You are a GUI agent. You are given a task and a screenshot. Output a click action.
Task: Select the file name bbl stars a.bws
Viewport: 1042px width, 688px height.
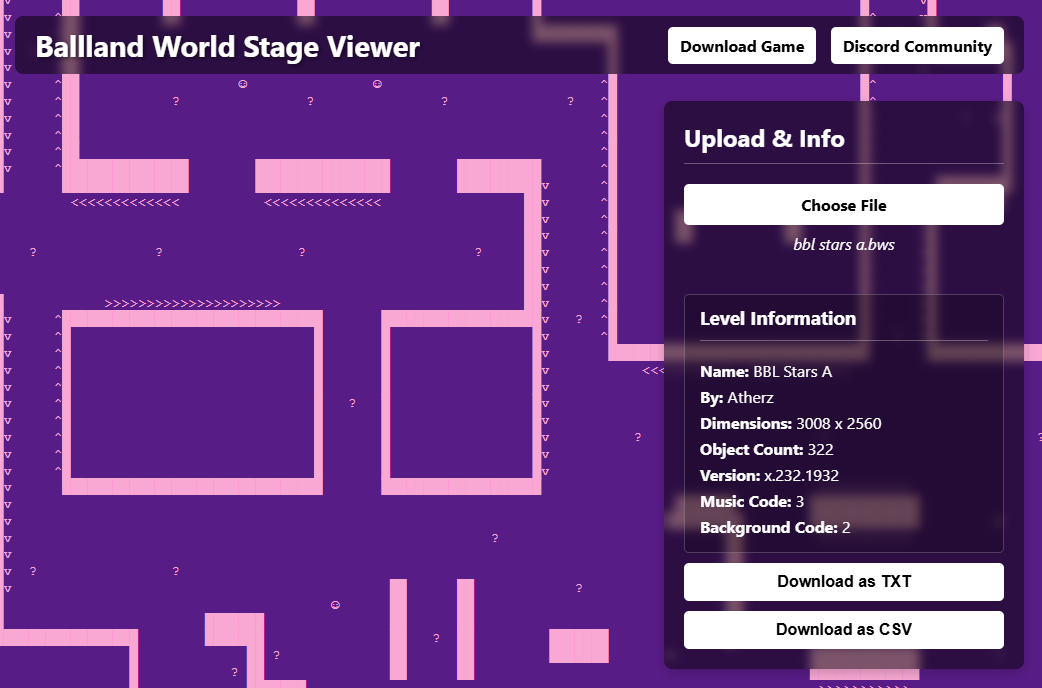point(843,245)
